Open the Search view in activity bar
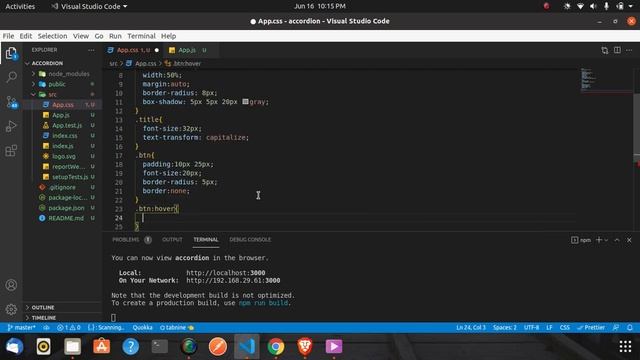 coord(11,77)
